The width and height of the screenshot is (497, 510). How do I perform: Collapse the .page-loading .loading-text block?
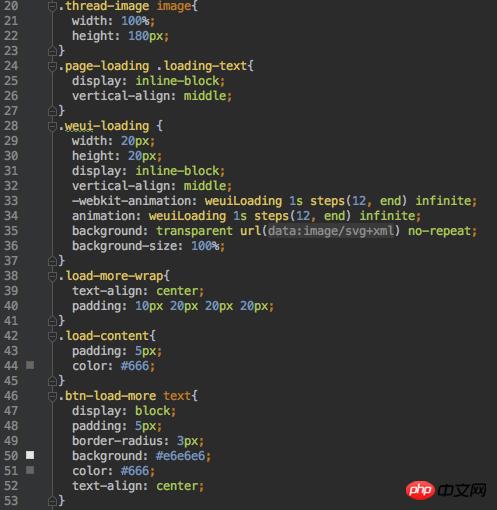pos(52,66)
